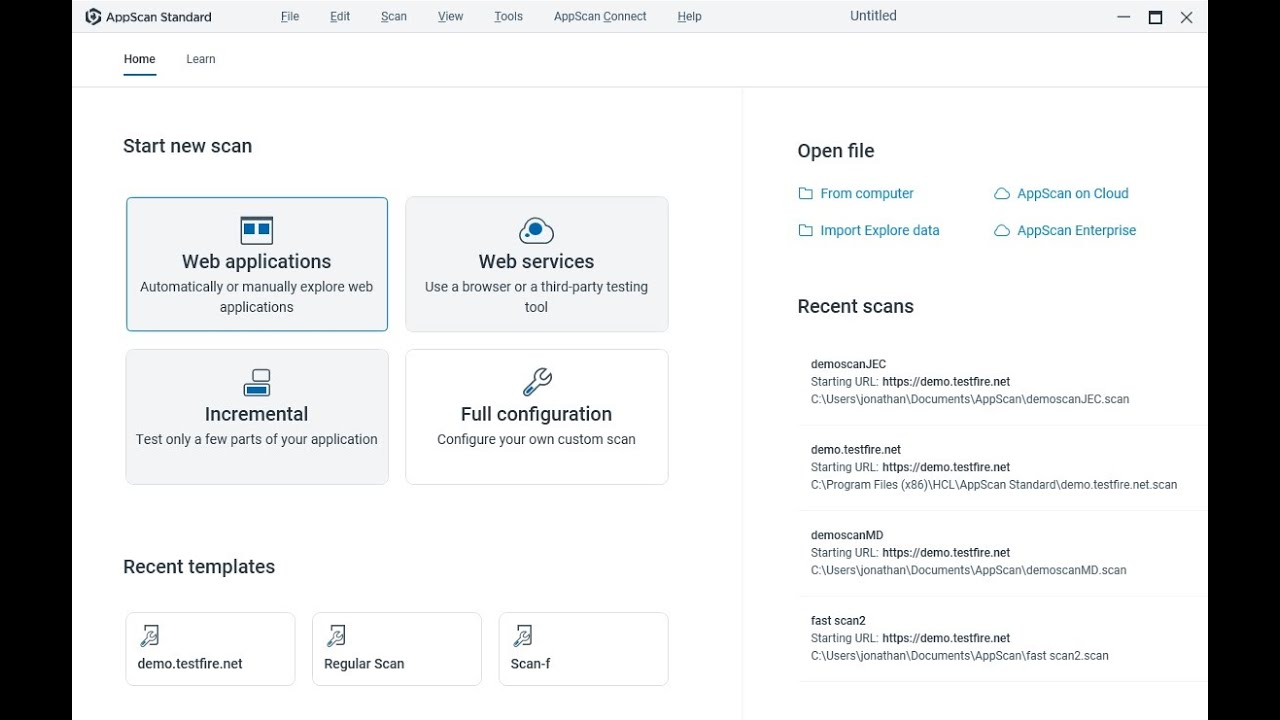The image size is (1280, 720).
Task: Click the Open file heading
Action: (836, 151)
